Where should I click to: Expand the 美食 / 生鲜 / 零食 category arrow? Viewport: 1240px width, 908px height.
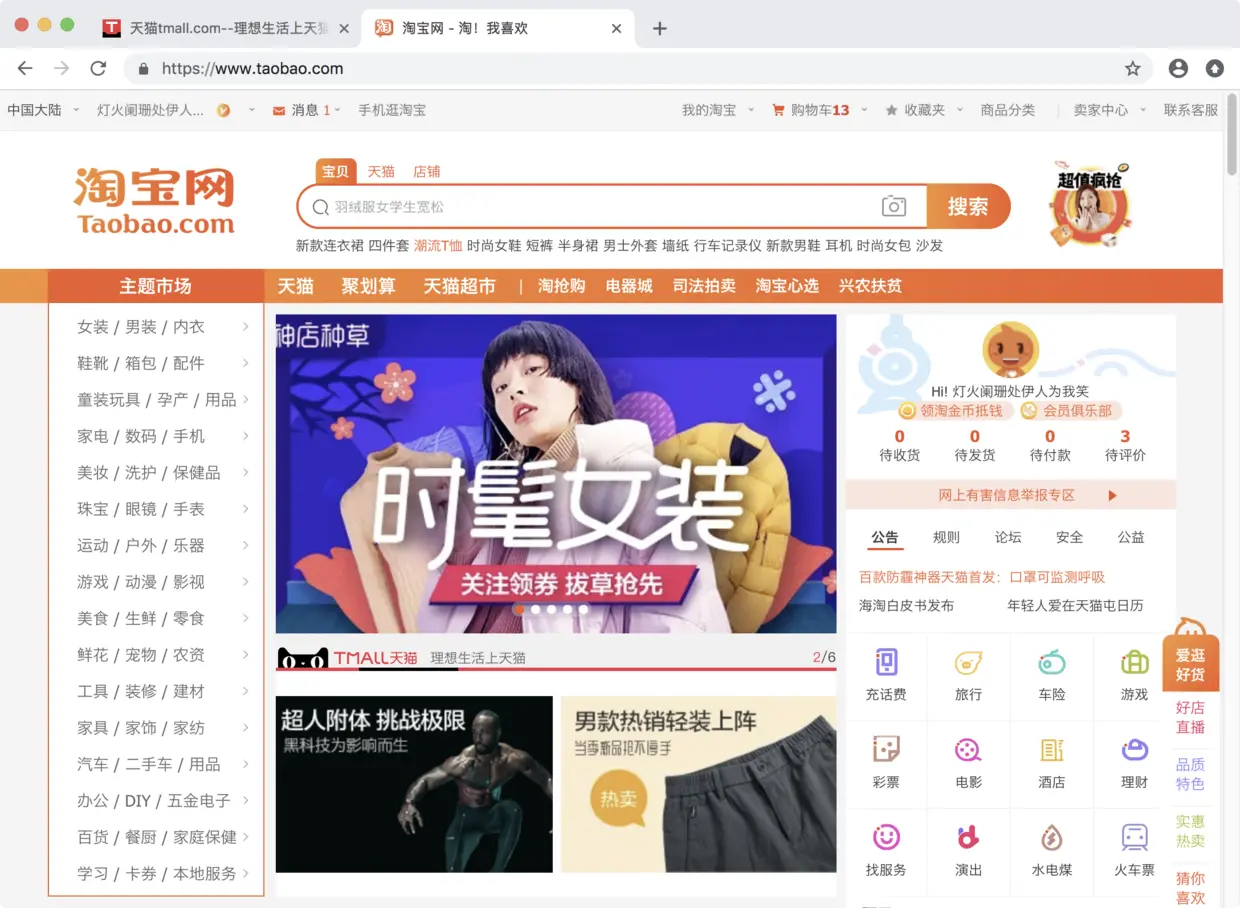[x=246, y=618]
